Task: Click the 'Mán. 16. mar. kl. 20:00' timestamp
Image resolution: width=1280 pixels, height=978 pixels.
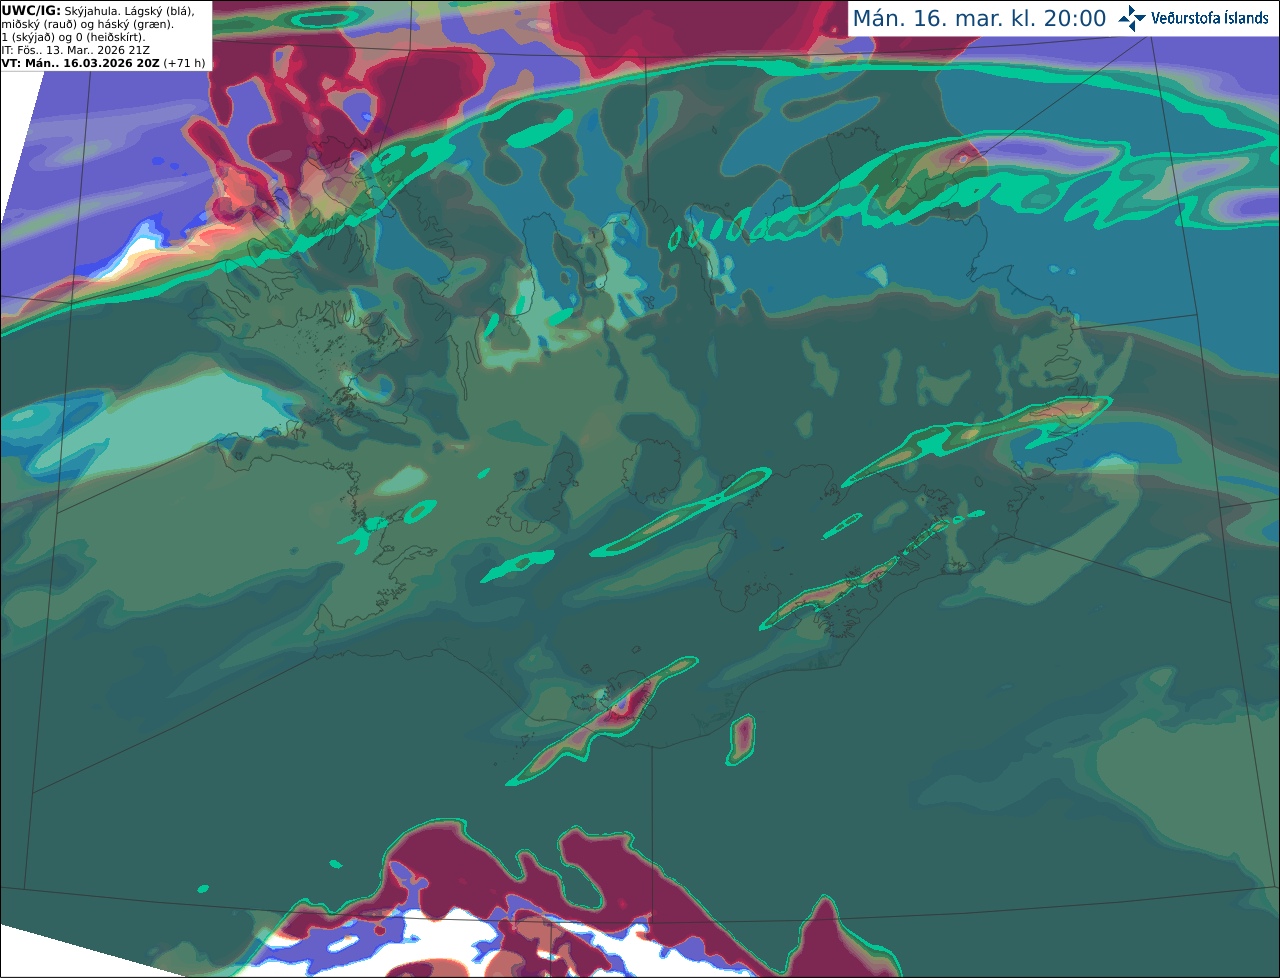Action: tap(979, 19)
